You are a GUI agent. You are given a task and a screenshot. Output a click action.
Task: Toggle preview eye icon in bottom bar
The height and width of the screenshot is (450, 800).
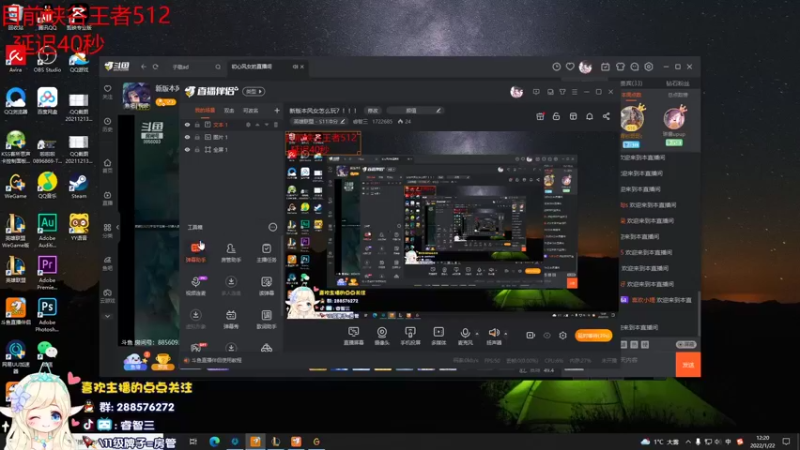pyautogui.click(x=547, y=335)
